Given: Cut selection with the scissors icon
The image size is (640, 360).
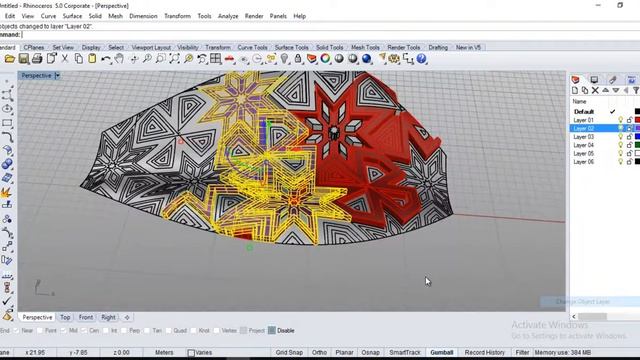Looking at the screenshot, I should point(64,59).
